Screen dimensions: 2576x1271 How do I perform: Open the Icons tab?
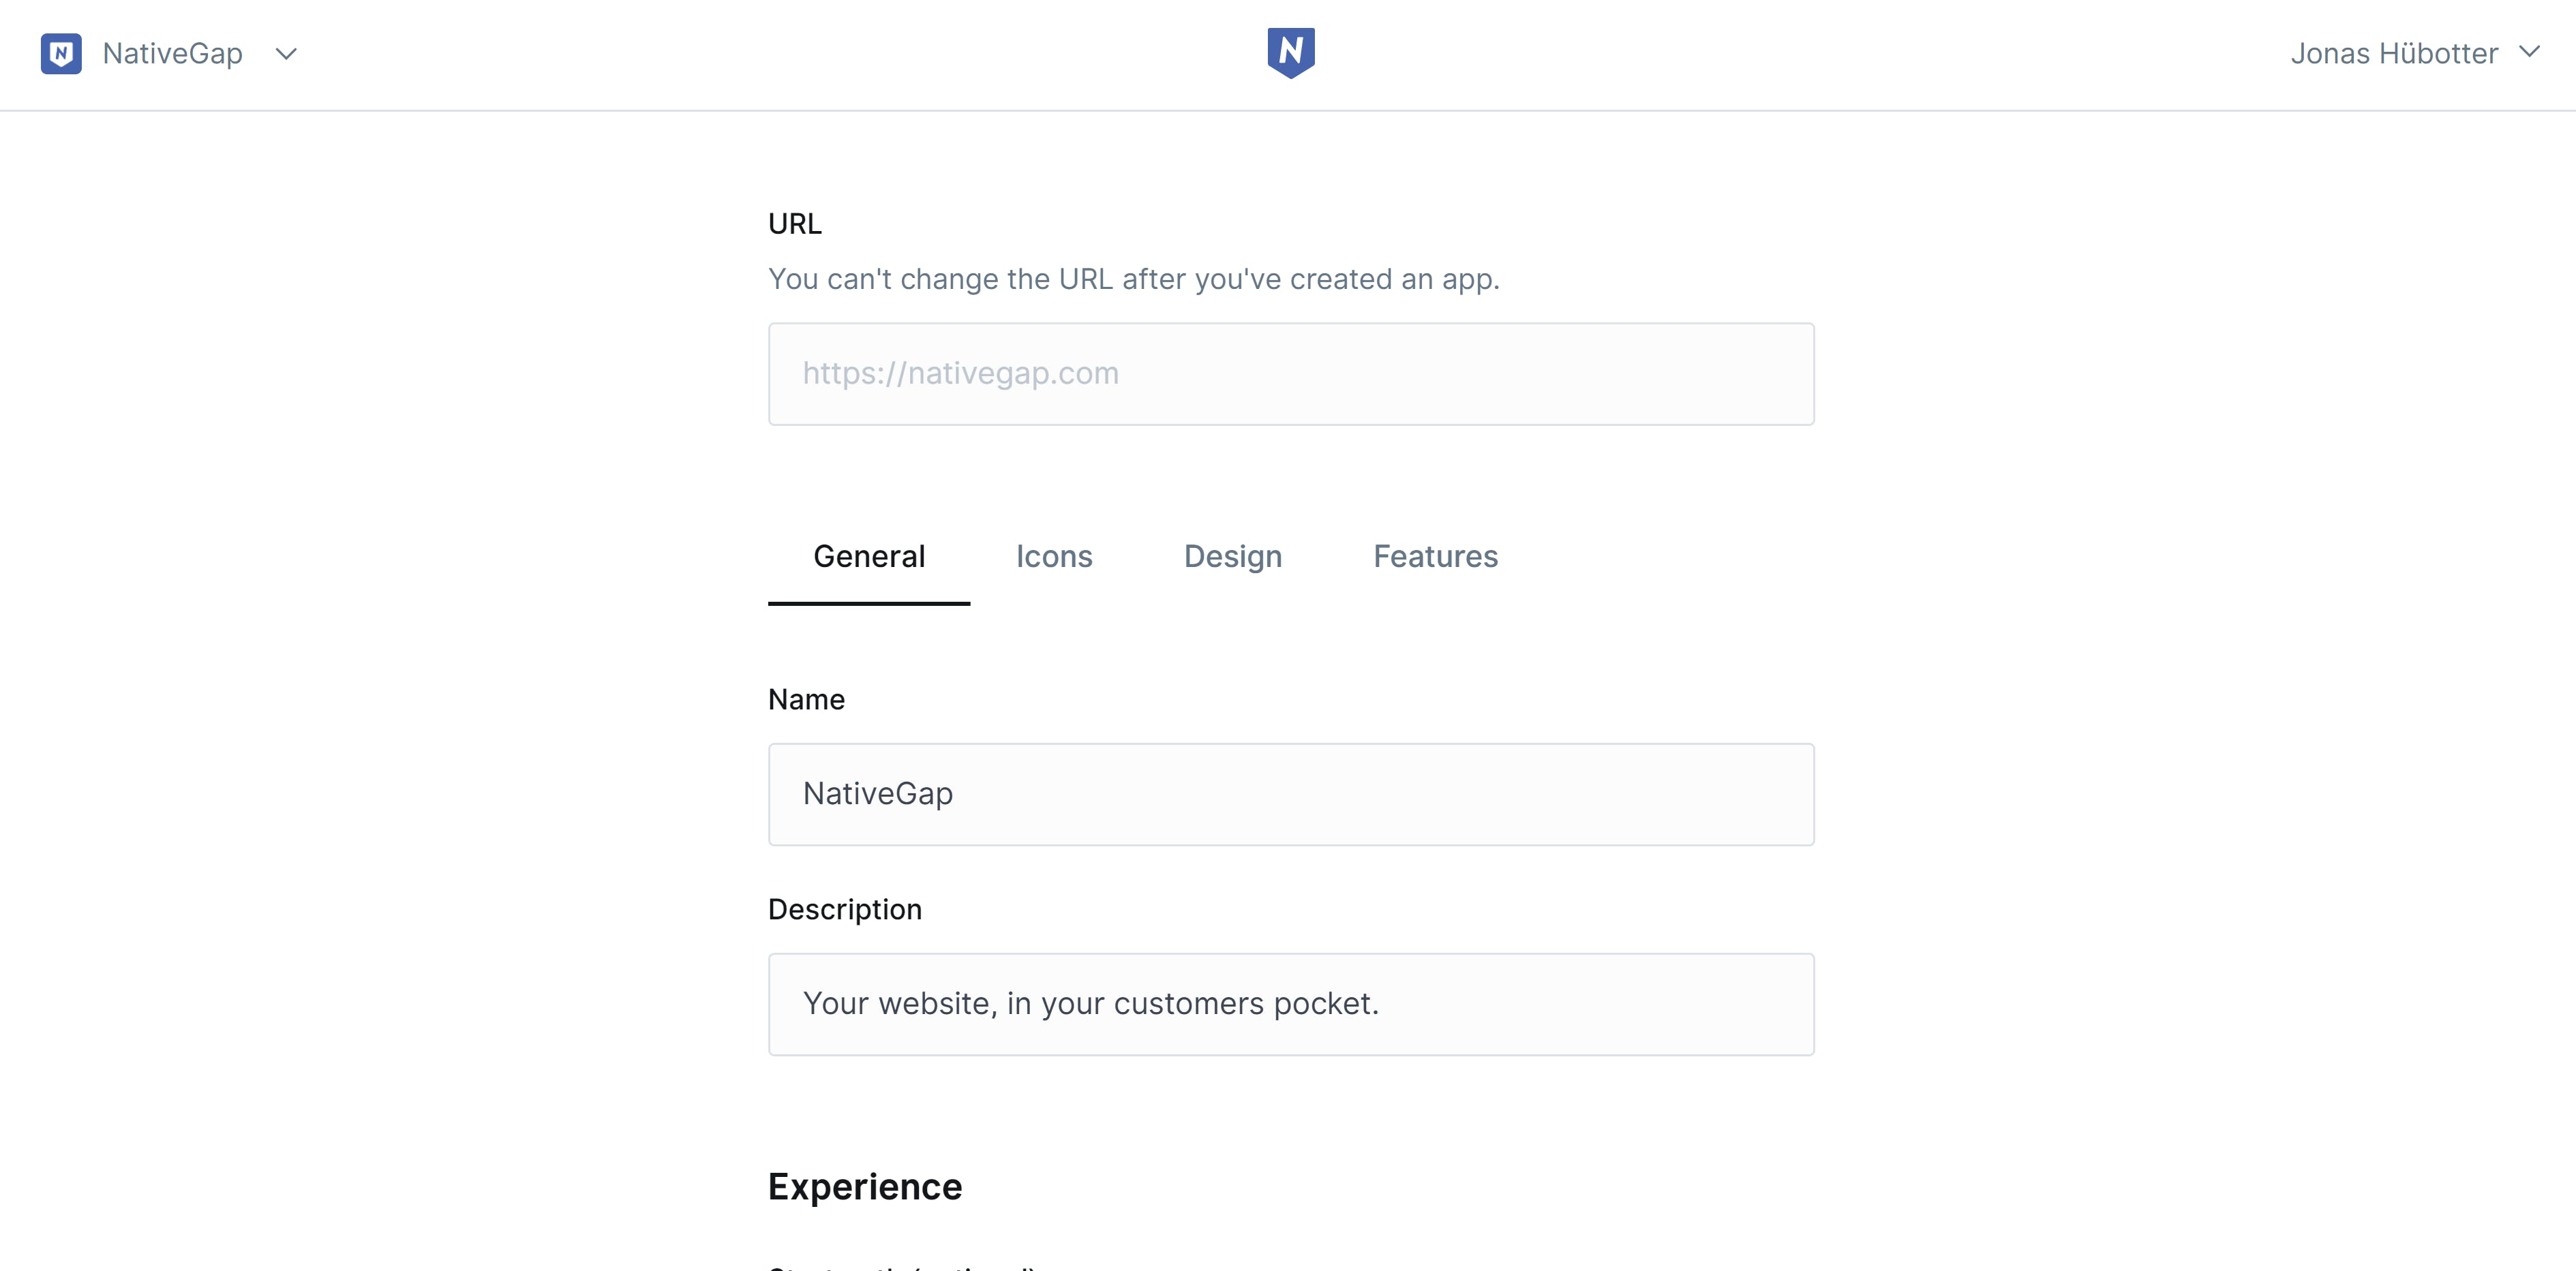point(1053,556)
